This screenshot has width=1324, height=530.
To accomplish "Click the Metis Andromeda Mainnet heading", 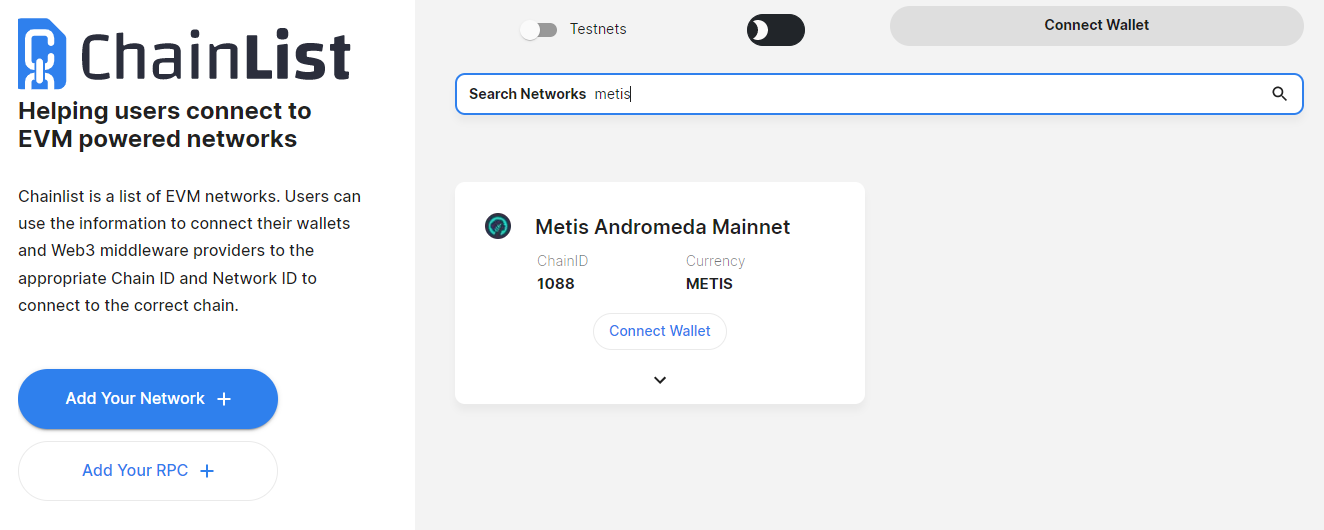I will pos(663,227).
